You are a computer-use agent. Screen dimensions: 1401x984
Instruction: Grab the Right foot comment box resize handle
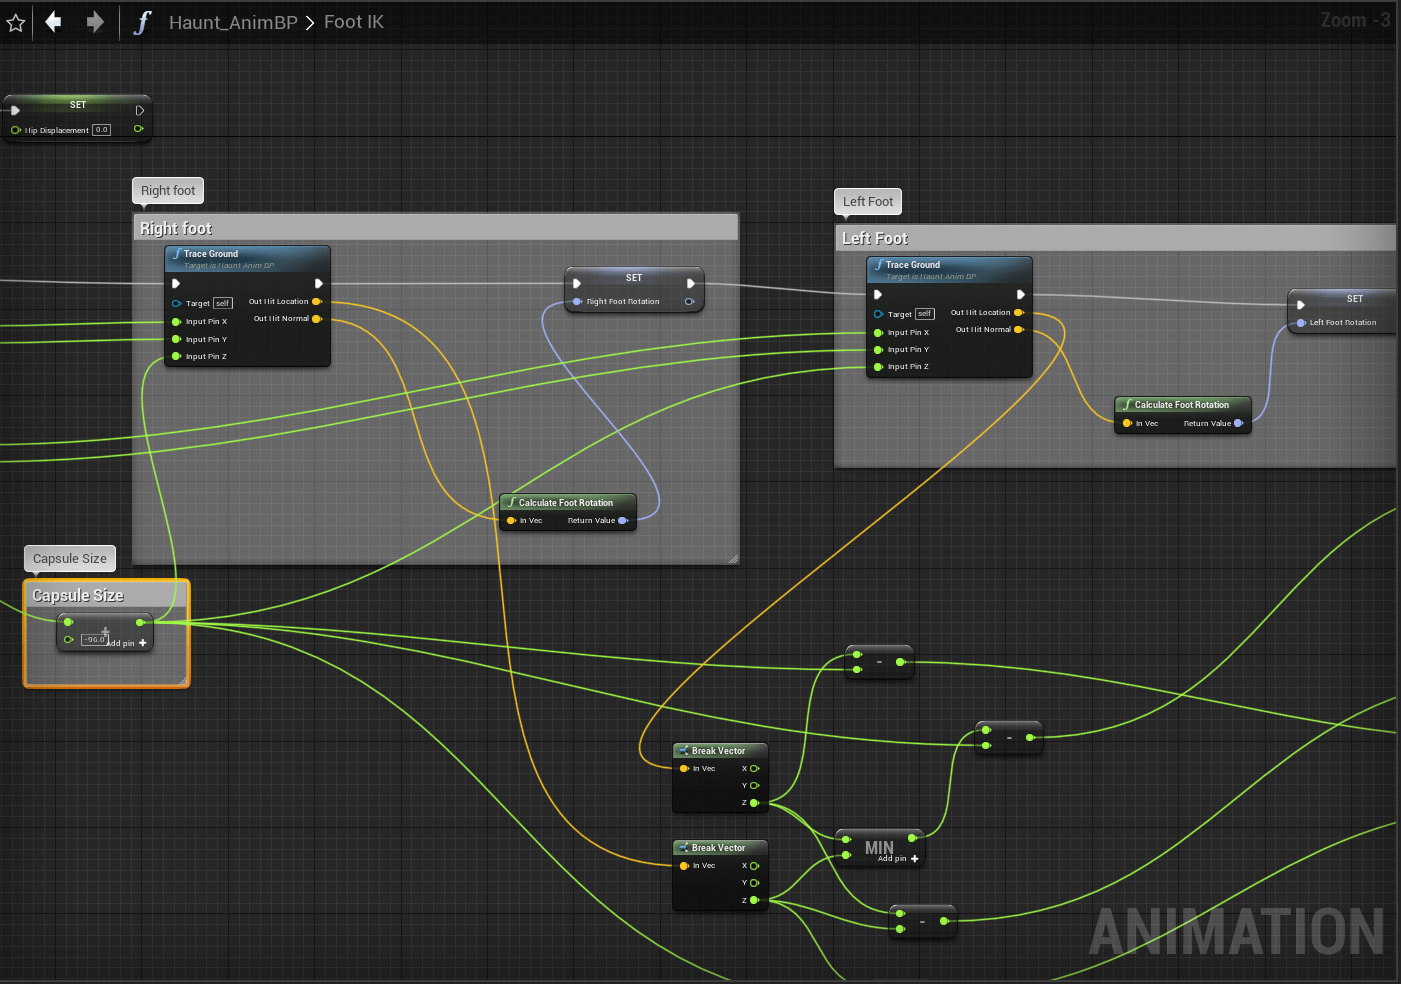733,559
